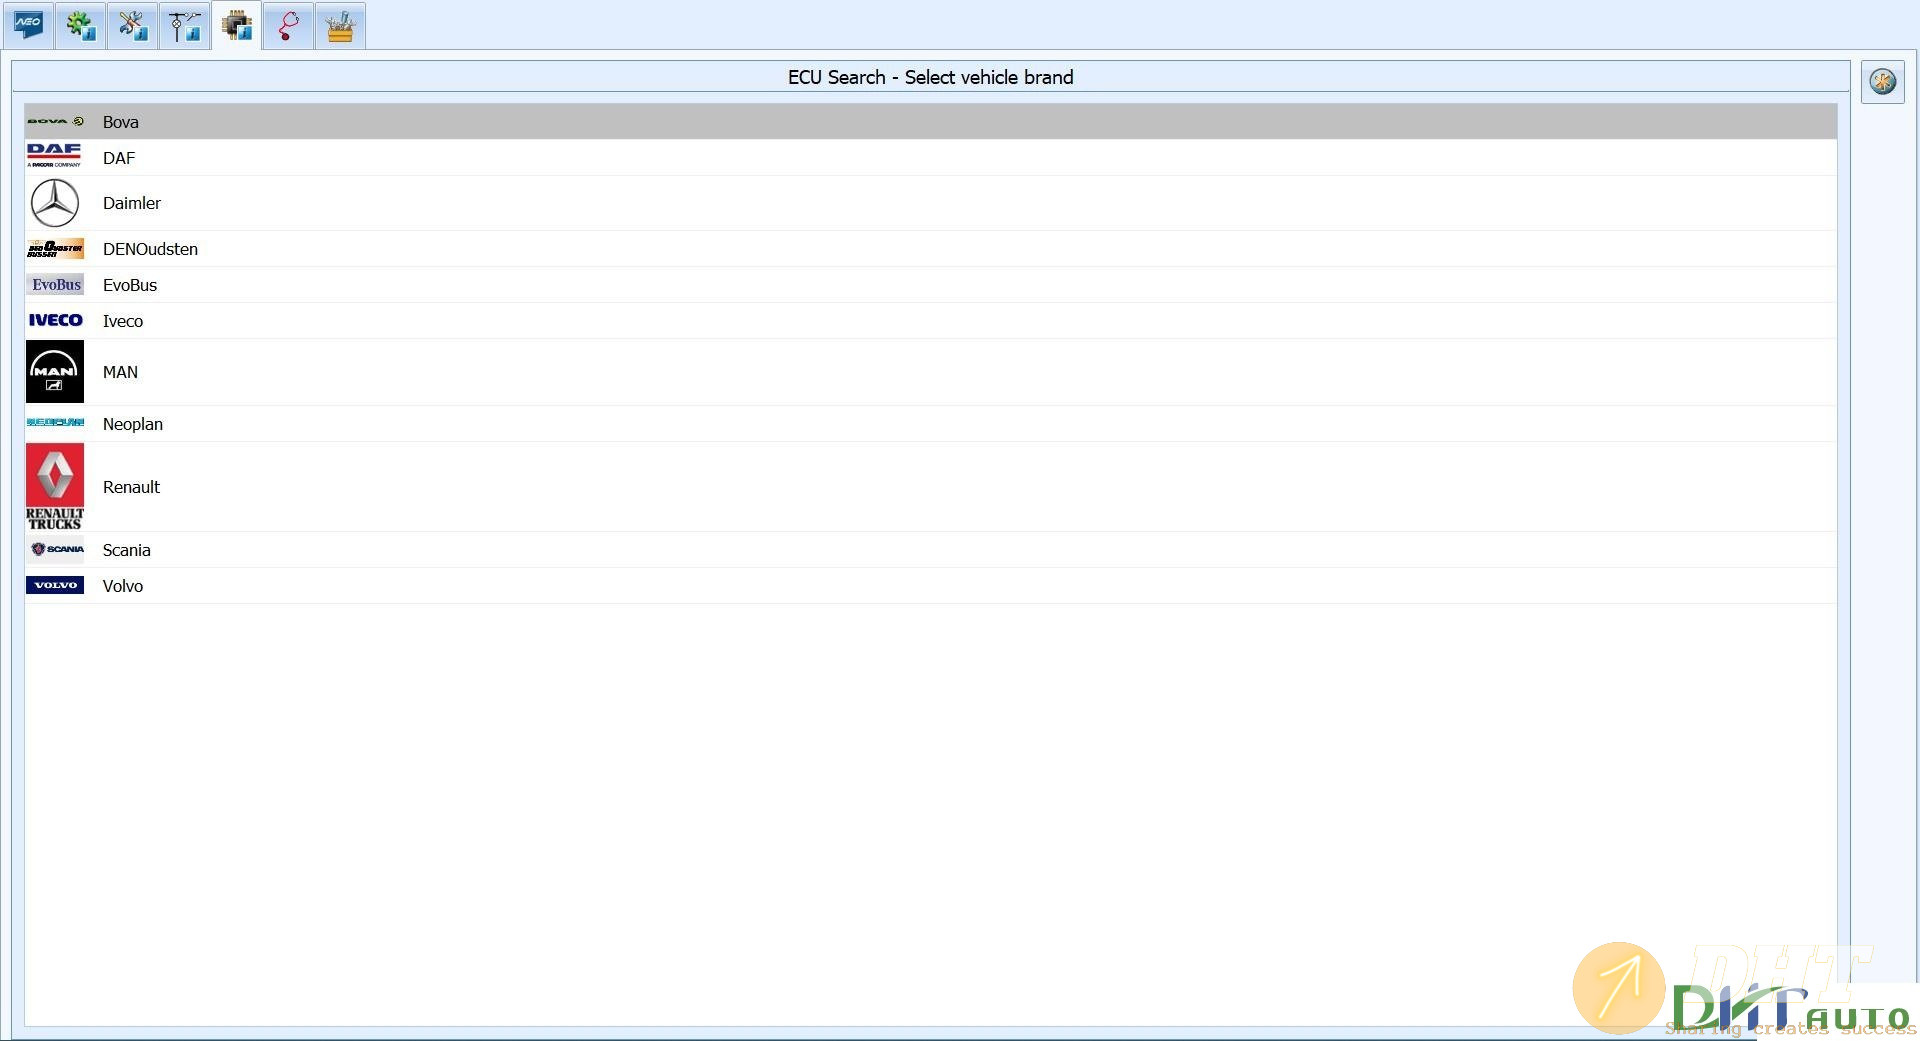Image resolution: width=1920 pixels, height=1041 pixels.
Task: Select the Scania brand name
Action: pos(127,550)
